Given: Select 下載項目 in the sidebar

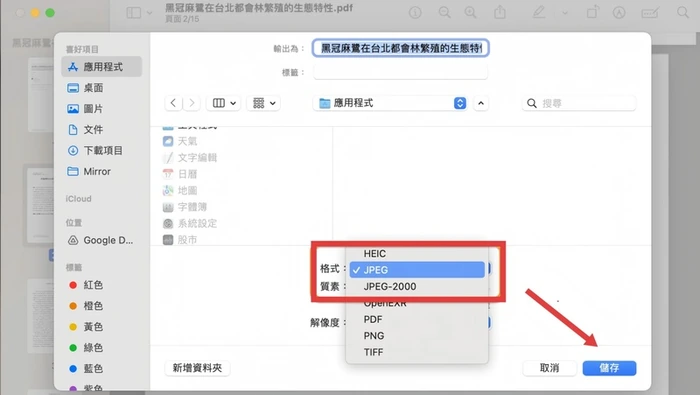Looking at the screenshot, I should 102,150.
